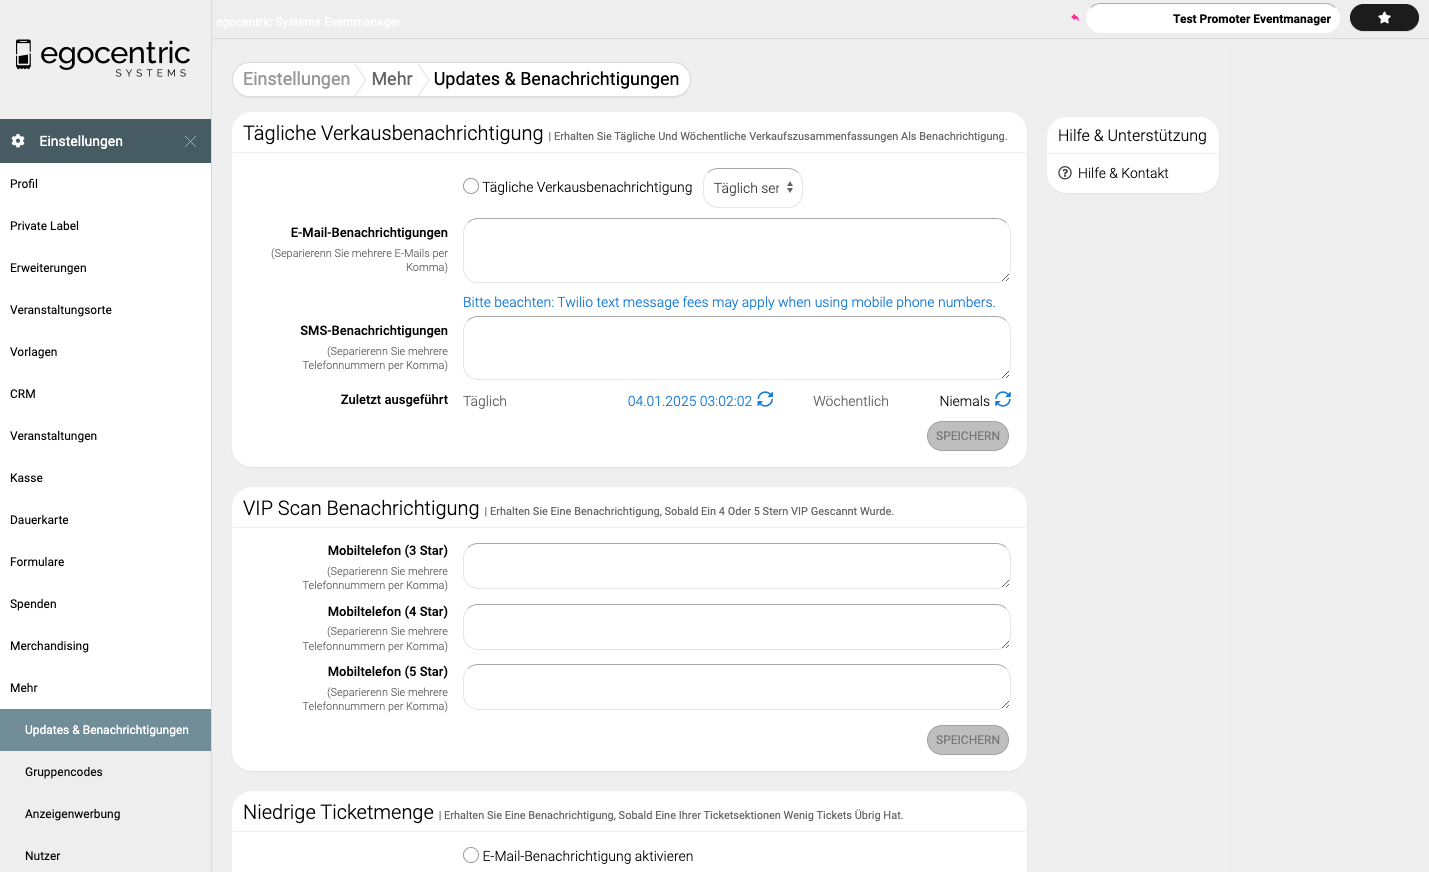The width and height of the screenshot is (1429, 872).
Task: Click the pink arrow icon near promoter name
Action: 1075,18
